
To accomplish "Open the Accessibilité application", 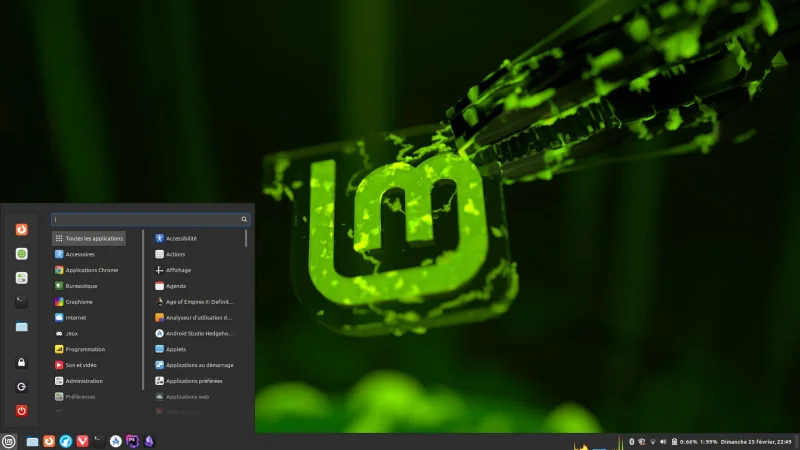I will (197, 238).
